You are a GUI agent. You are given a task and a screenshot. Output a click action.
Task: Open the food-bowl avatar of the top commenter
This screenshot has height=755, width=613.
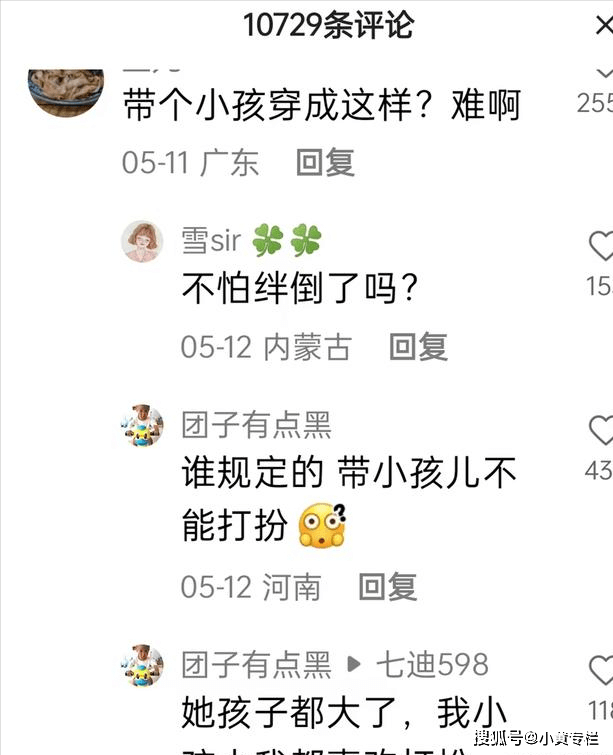tap(66, 92)
